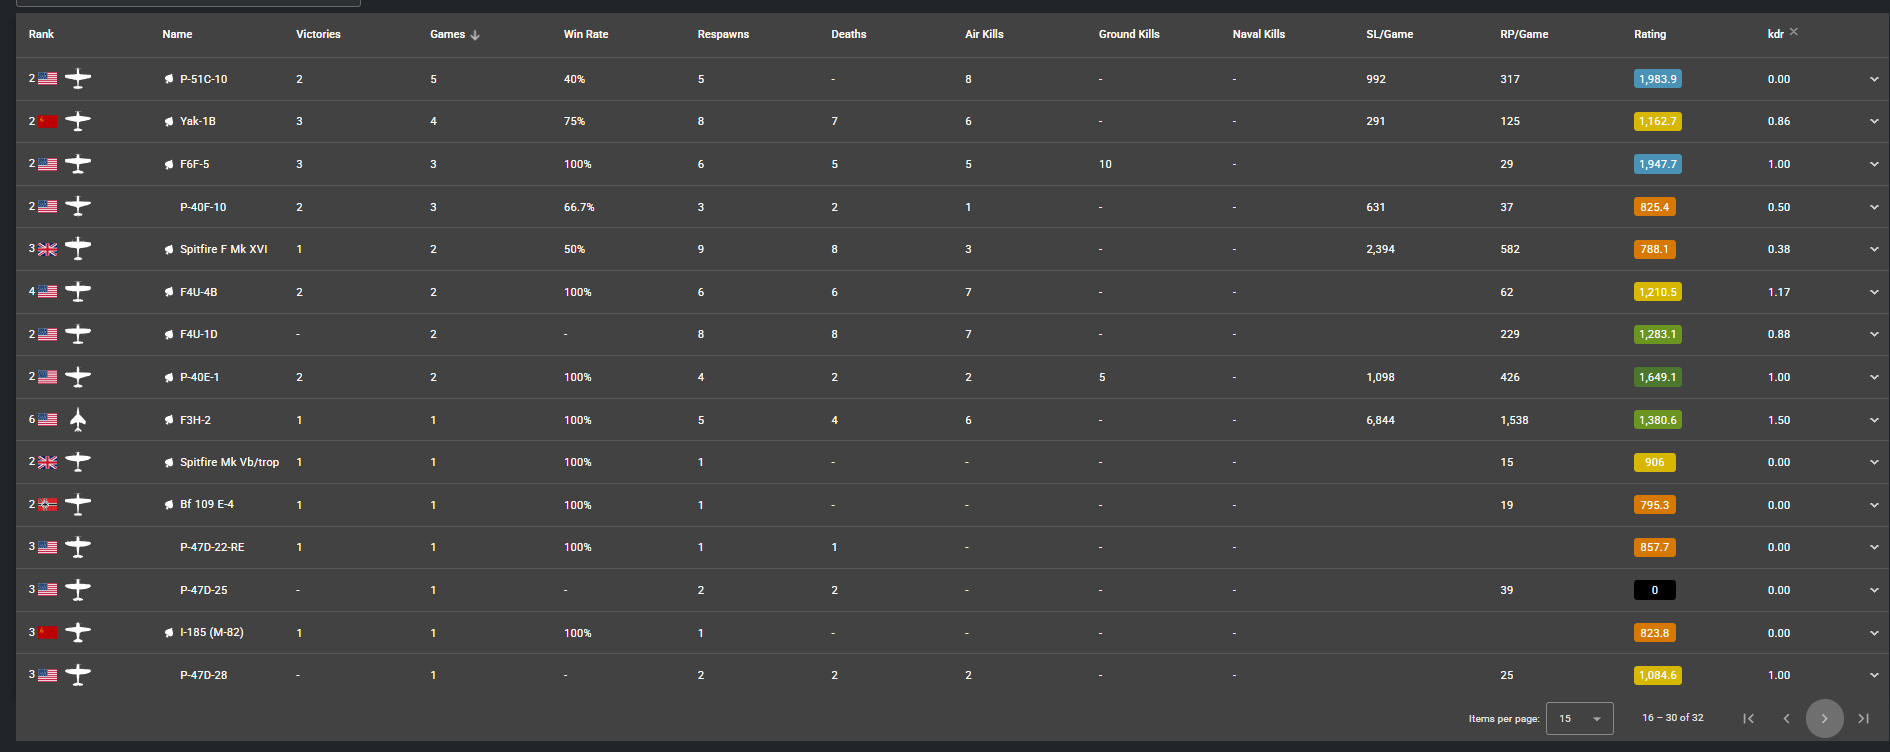Open the Items per page dropdown
Image resolution: width=1890 pixels, height=752 pixels.
[1579, 718]
